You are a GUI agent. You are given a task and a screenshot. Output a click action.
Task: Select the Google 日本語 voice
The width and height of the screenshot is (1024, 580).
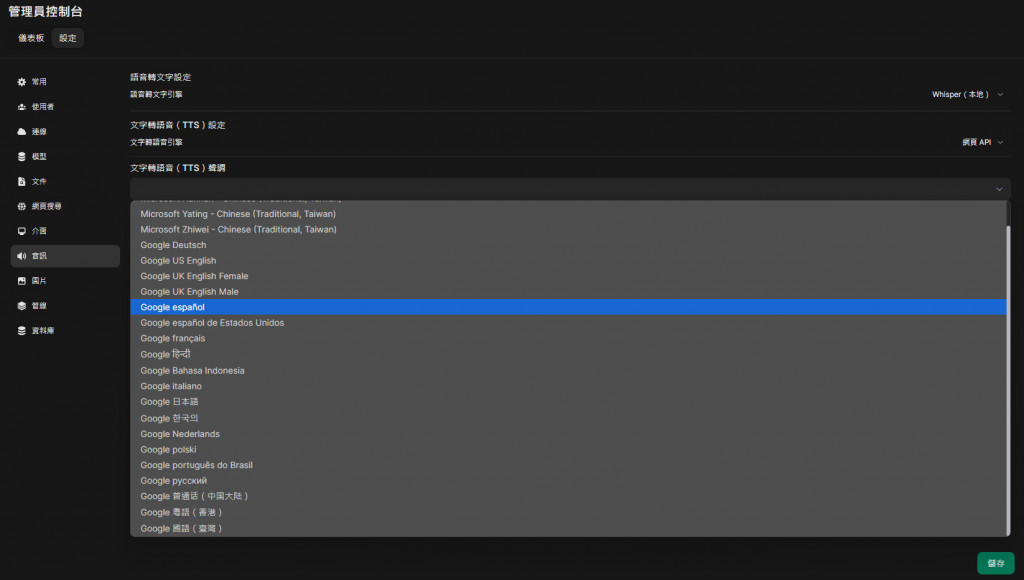(568, 402)
